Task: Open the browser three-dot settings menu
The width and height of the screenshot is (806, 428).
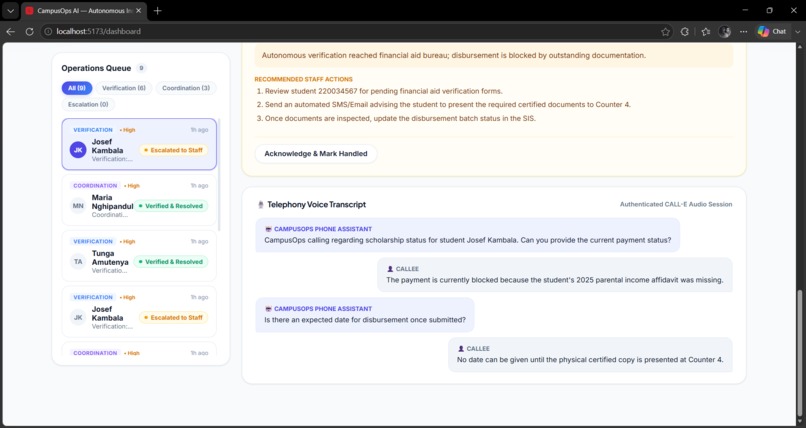Action: pyautogui.click(x=743, y=31)
